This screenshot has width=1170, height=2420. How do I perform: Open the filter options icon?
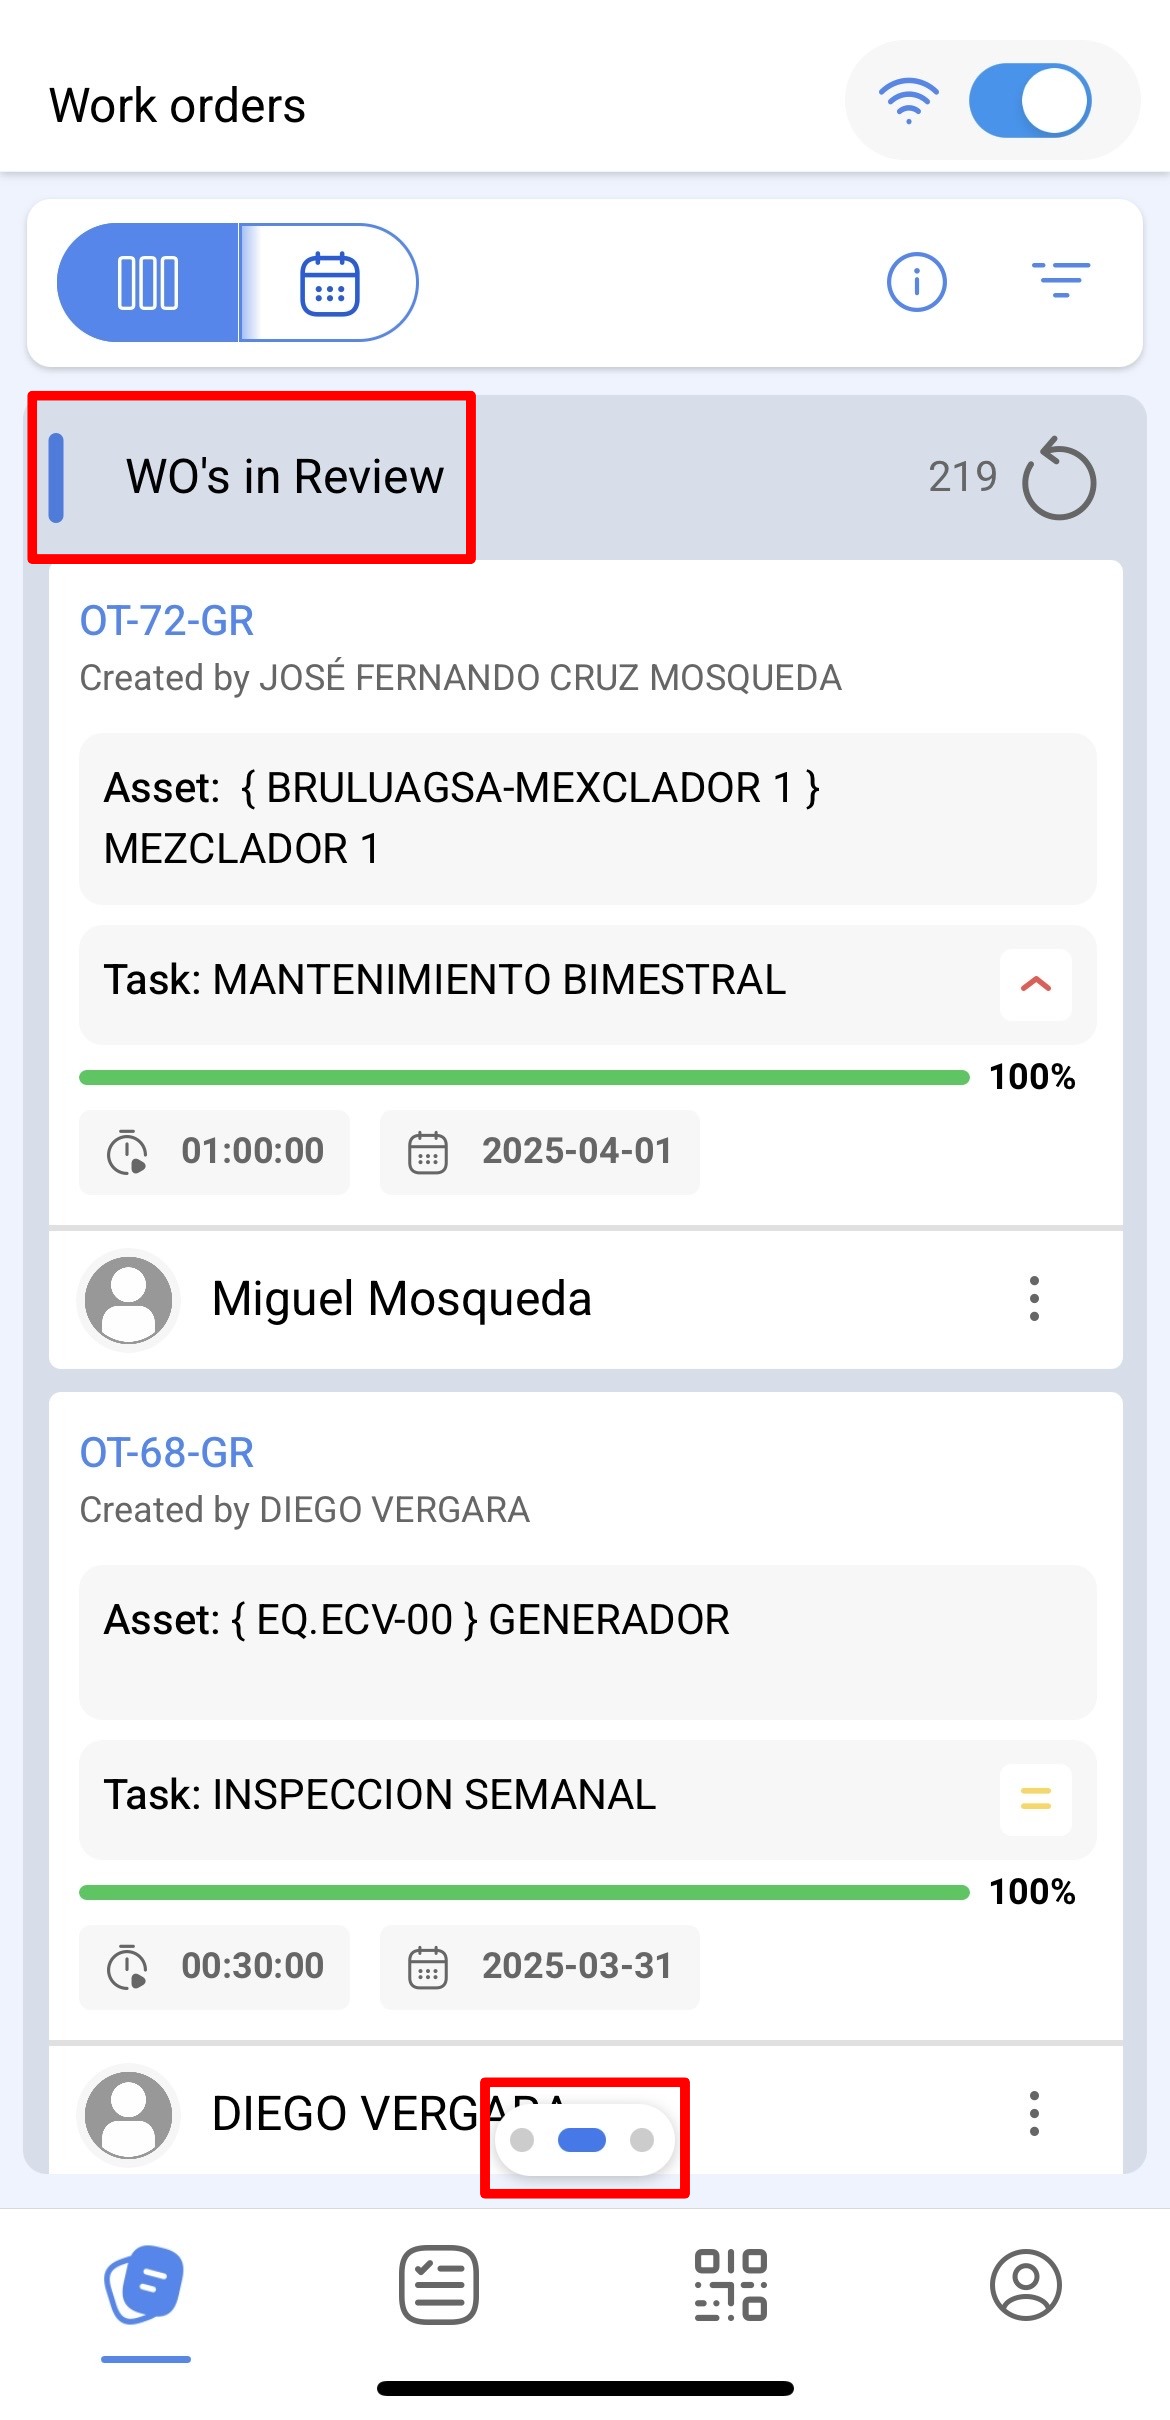(1060, 280)
